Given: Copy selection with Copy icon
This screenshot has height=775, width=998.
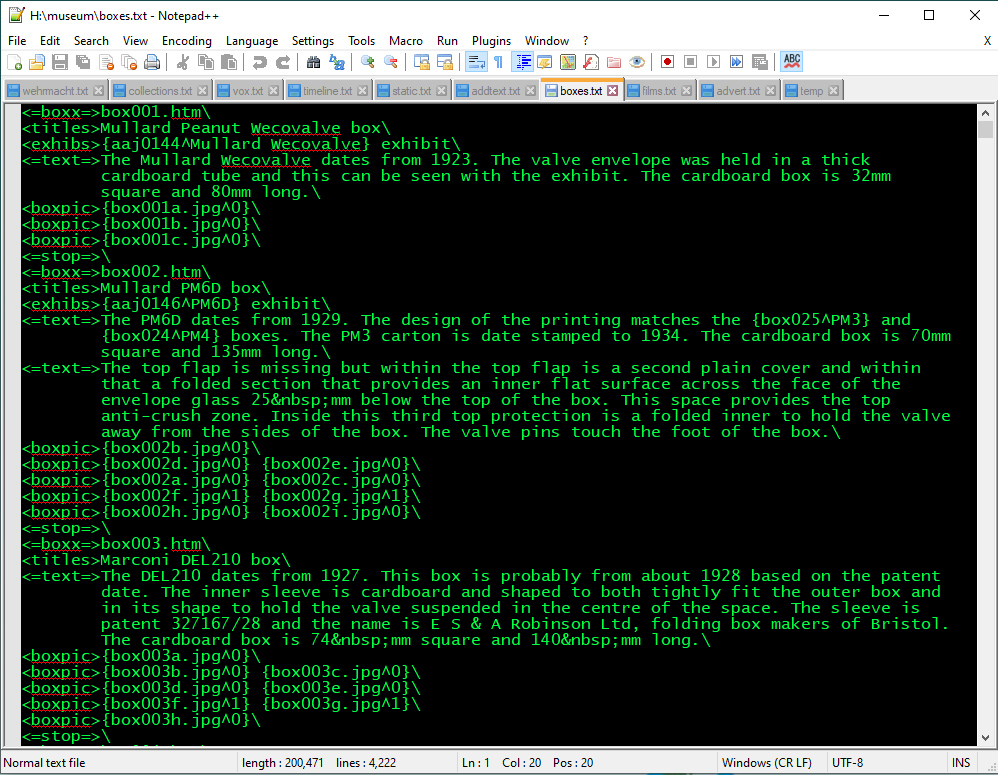Looking at the screenshot, I should [206, 62].
